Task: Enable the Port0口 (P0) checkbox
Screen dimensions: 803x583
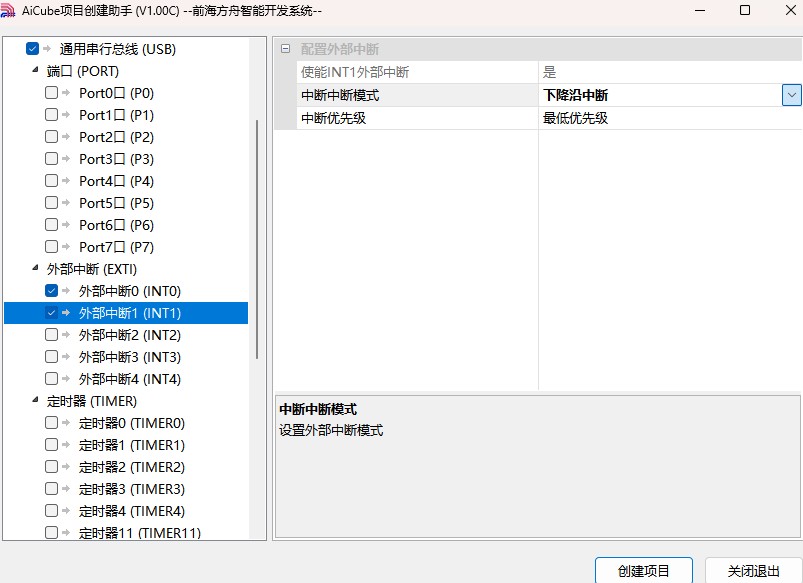Action: 51,93
